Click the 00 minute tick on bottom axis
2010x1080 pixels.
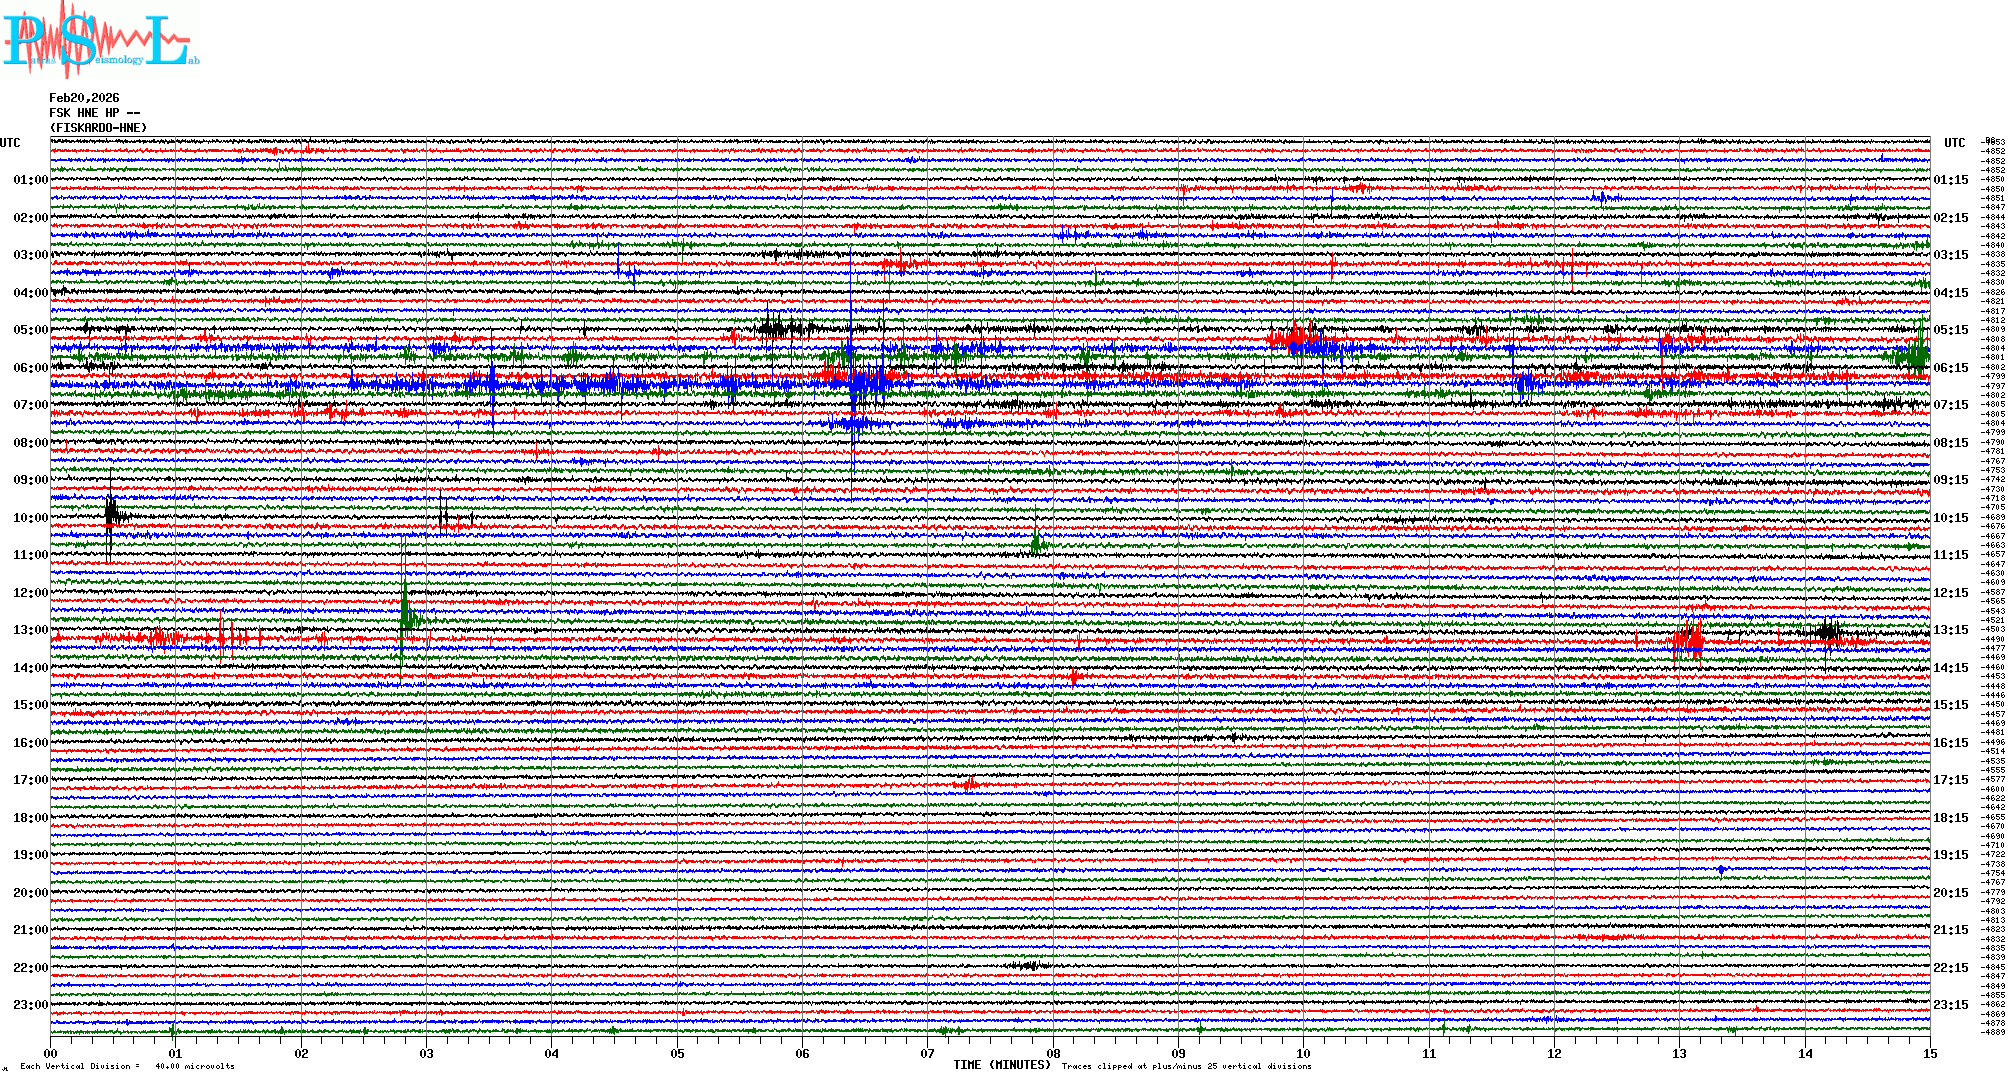(x=51, y=1054)
